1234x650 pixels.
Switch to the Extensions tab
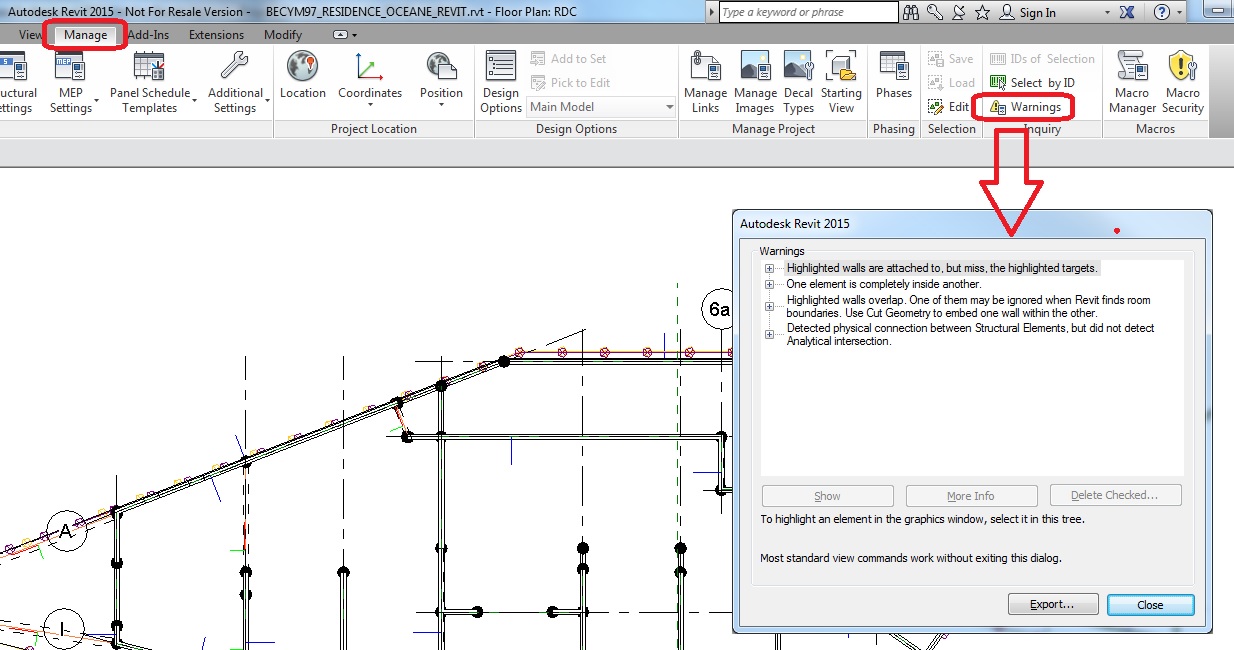216,33
